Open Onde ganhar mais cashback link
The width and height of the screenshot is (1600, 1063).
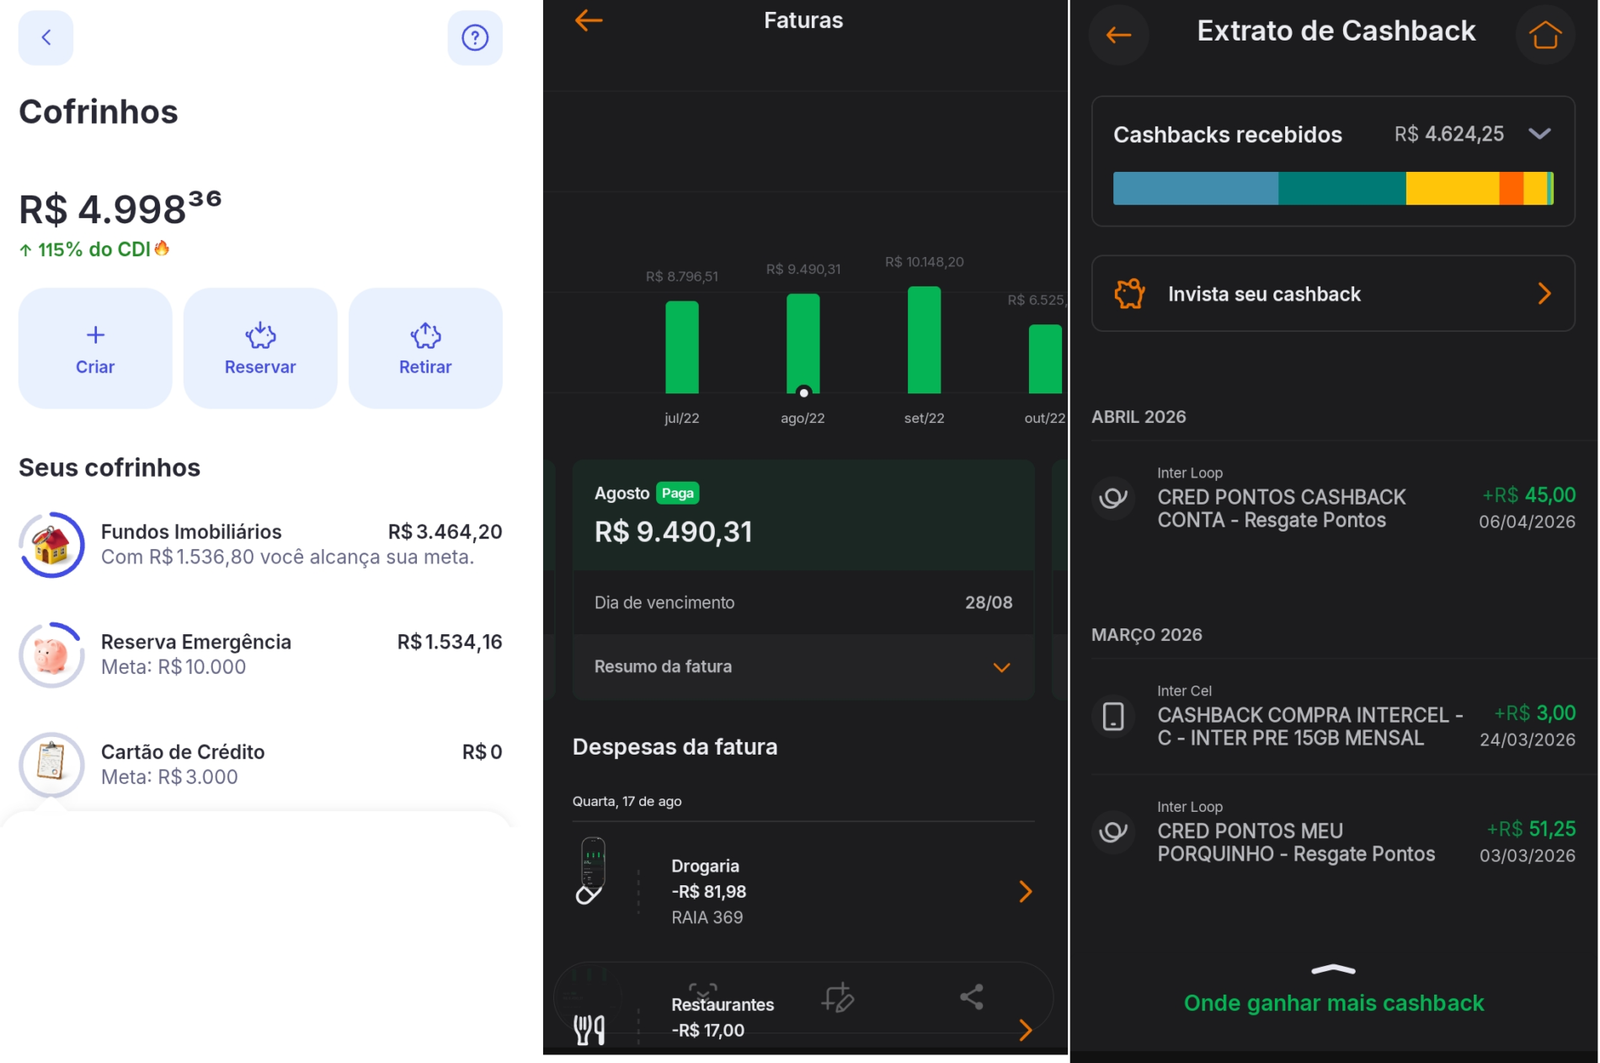pyautogui.click(x=1334, y=1003)
